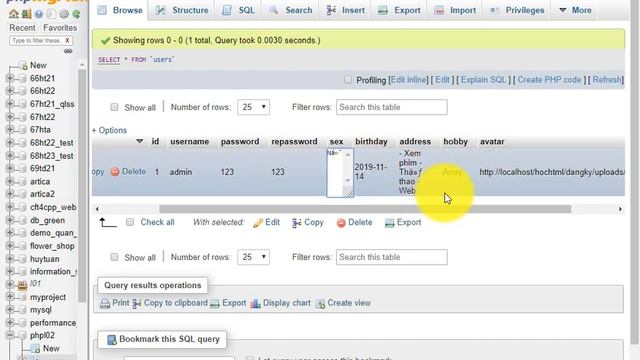The image size is (640, 360).
Task: Open the bottom Number of rows dropdown
Action: (253, 257)
